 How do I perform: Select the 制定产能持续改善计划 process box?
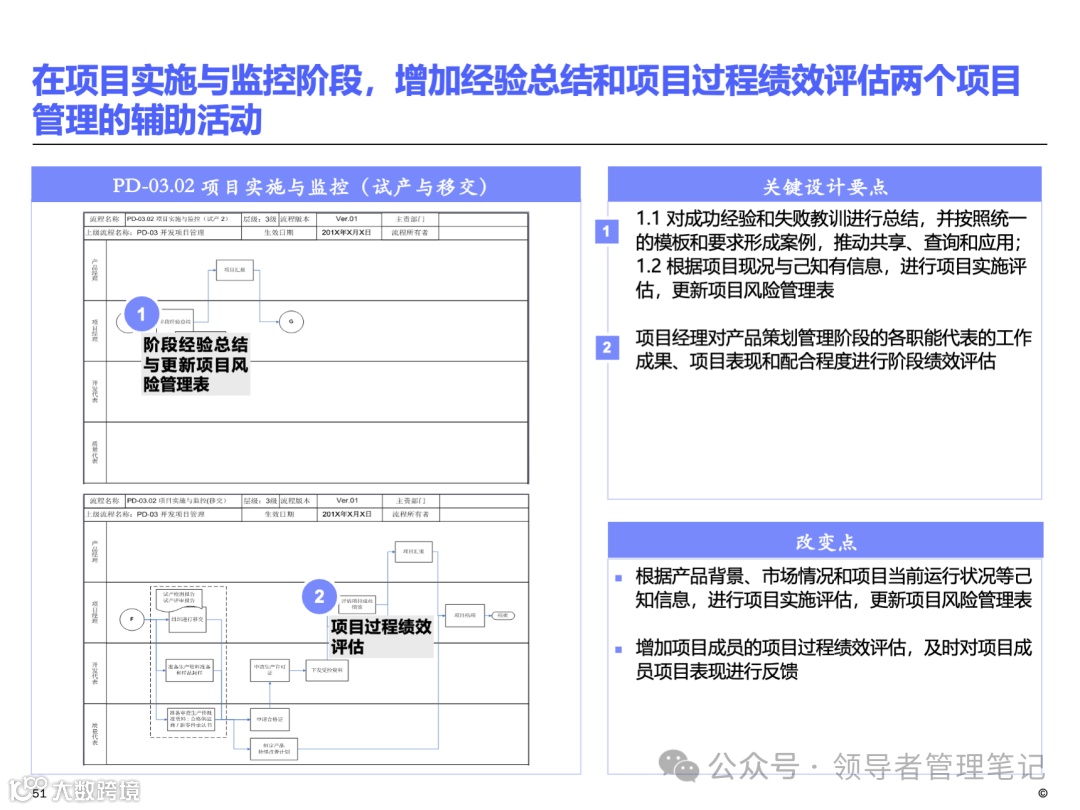coord(273,749)
